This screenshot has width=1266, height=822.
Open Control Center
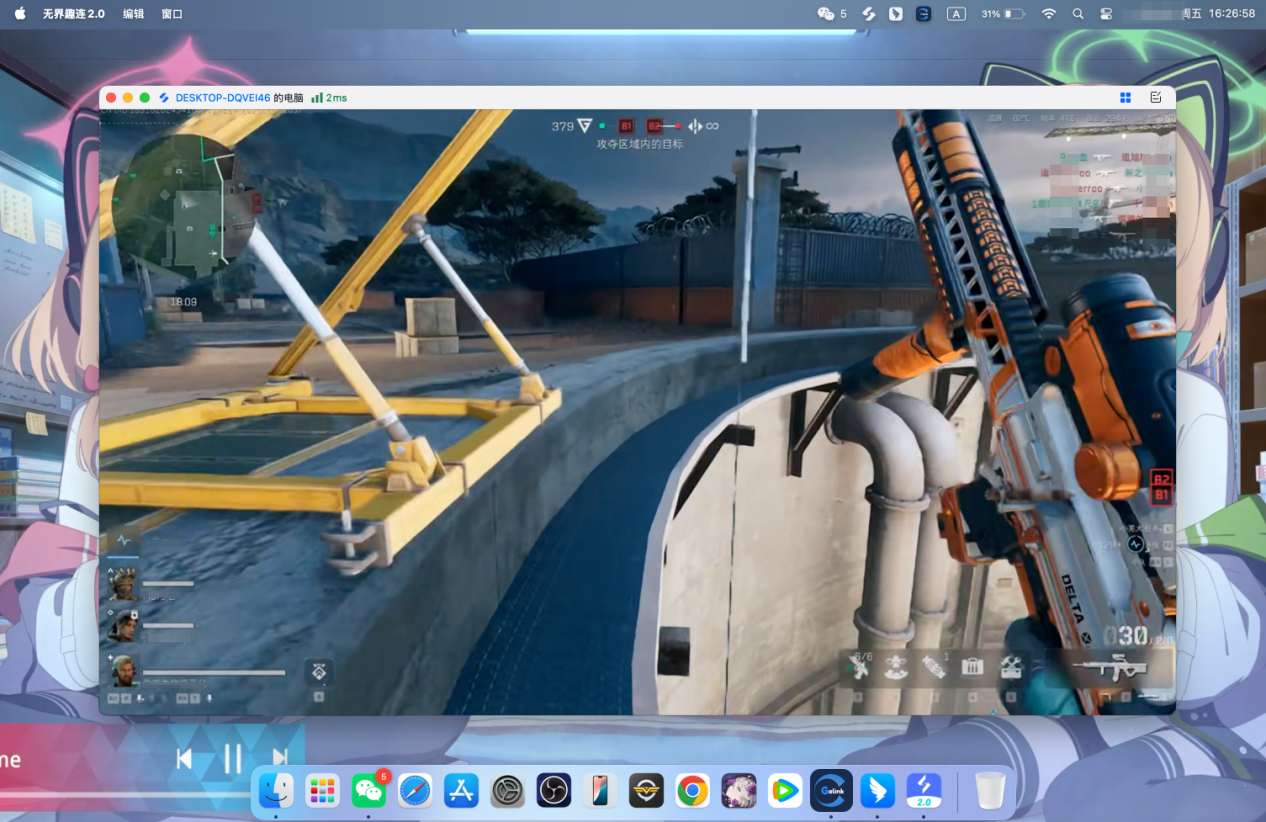(x=1106, y=14)
